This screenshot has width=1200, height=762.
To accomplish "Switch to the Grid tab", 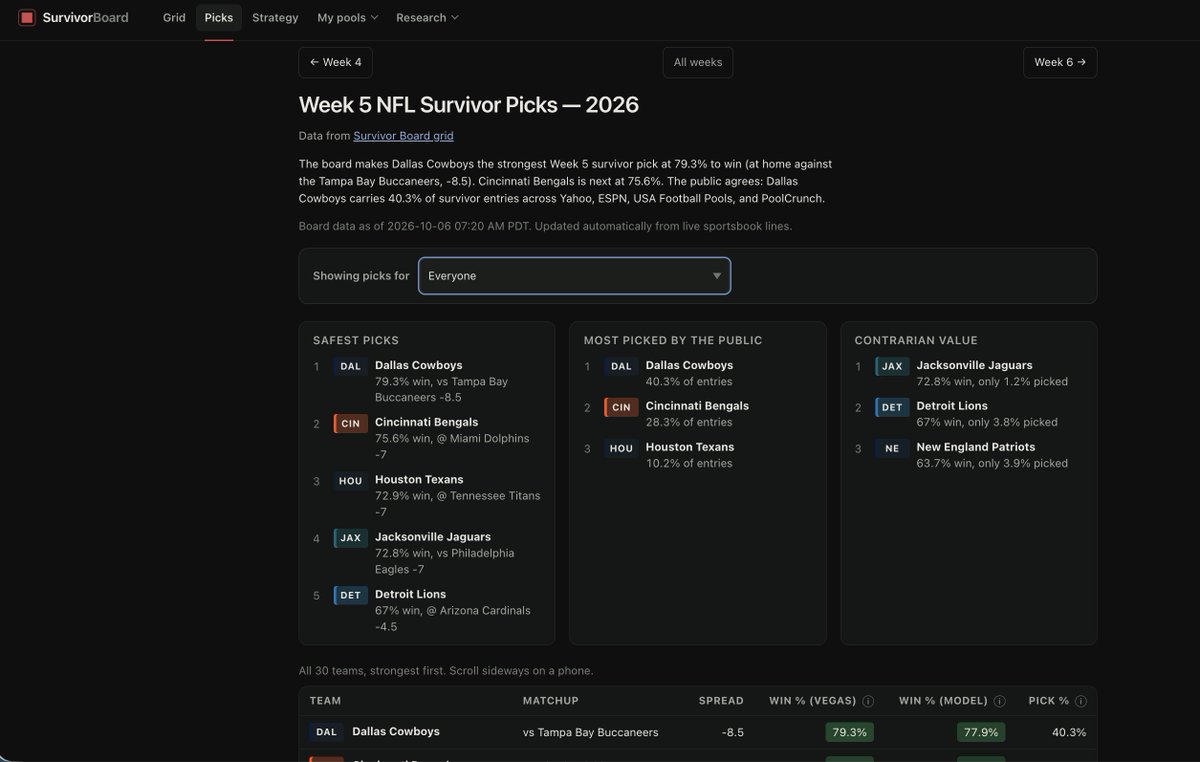I will 174,18.
